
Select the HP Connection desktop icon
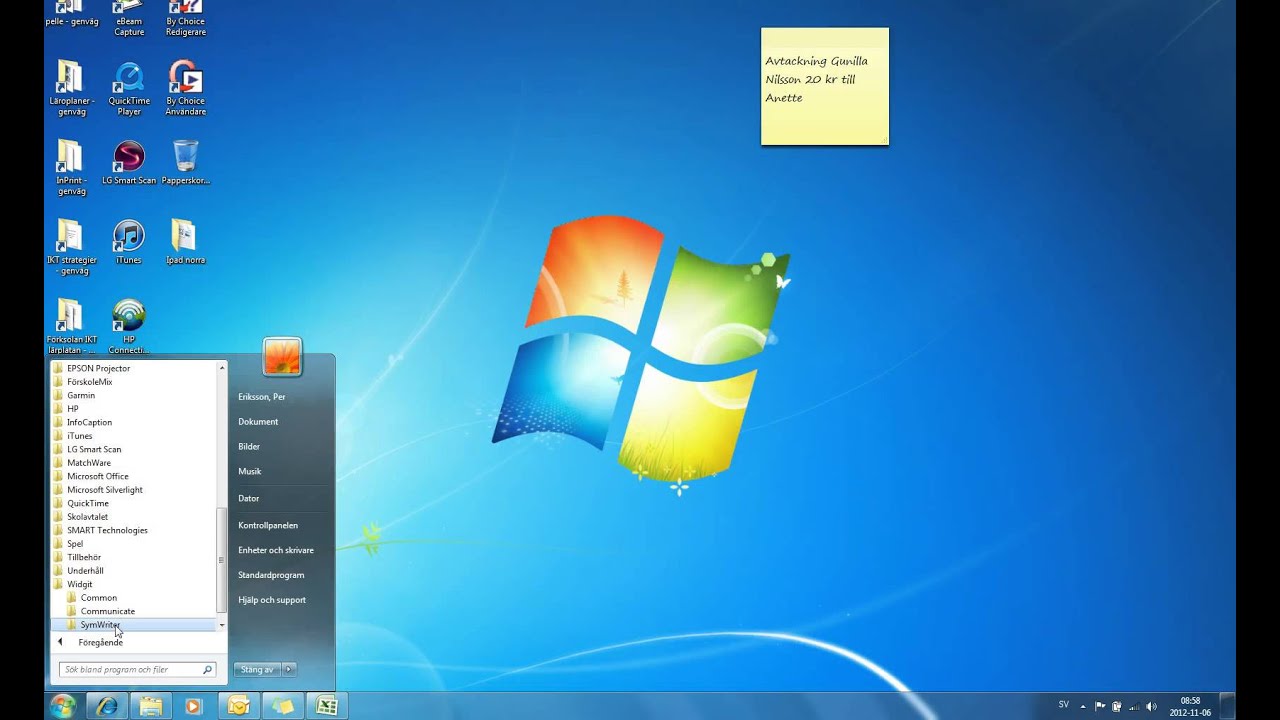[x=129, y=327]
